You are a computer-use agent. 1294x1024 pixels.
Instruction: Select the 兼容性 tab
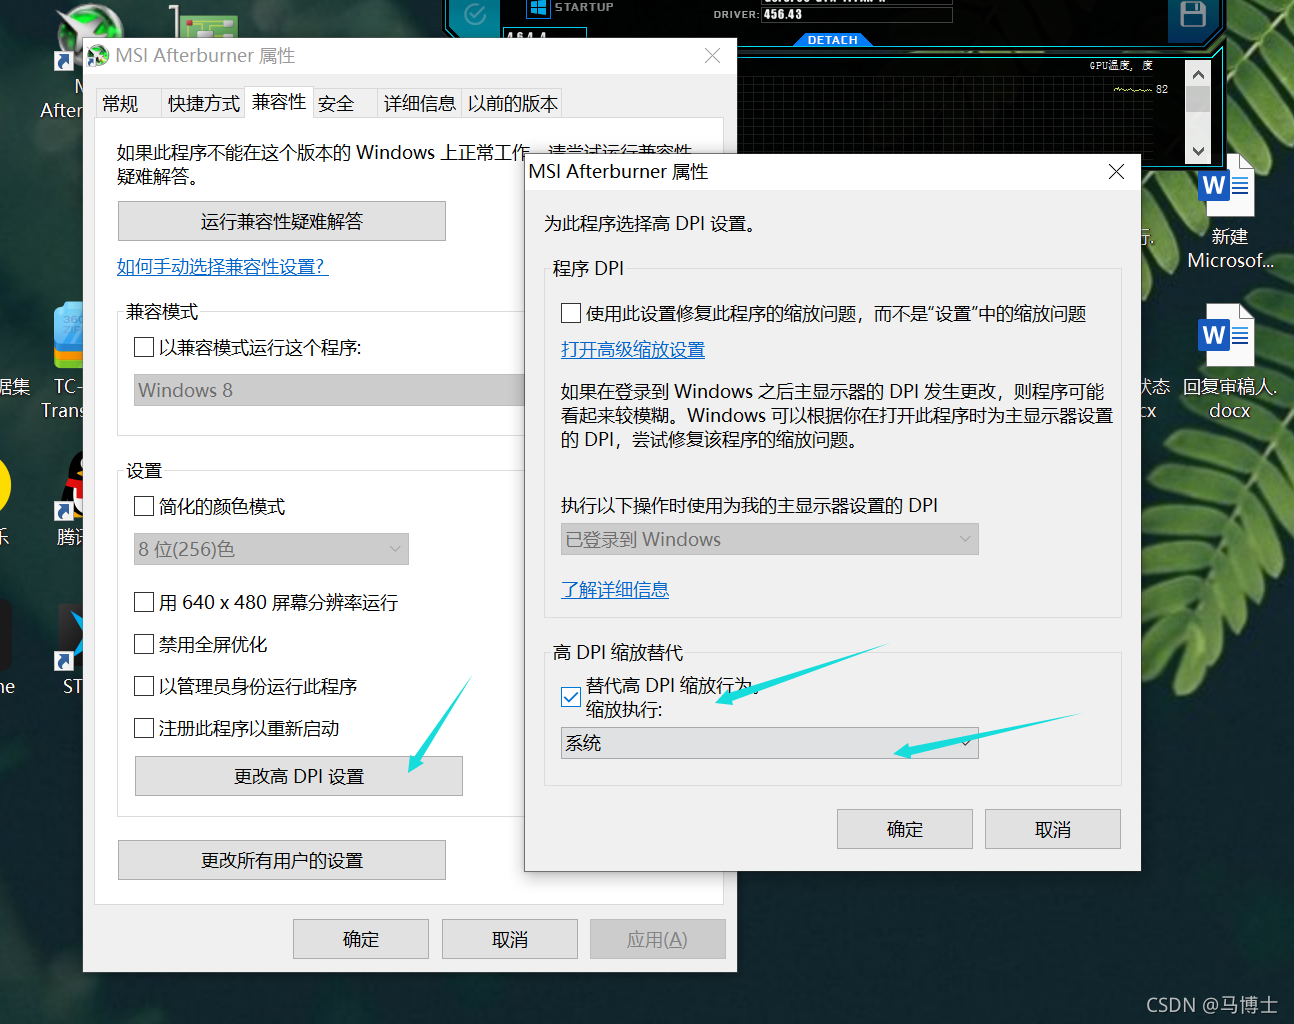pos(279,102)
